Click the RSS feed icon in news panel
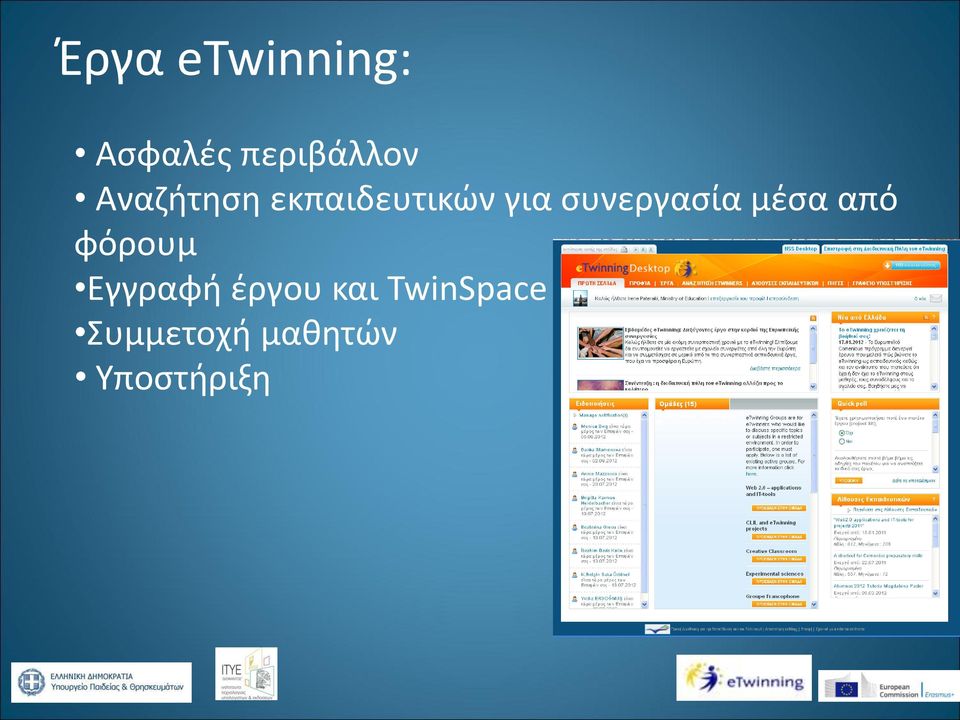The height and width of the screenshot is (720, 960). pyautogui.click(x=813, y=318)
